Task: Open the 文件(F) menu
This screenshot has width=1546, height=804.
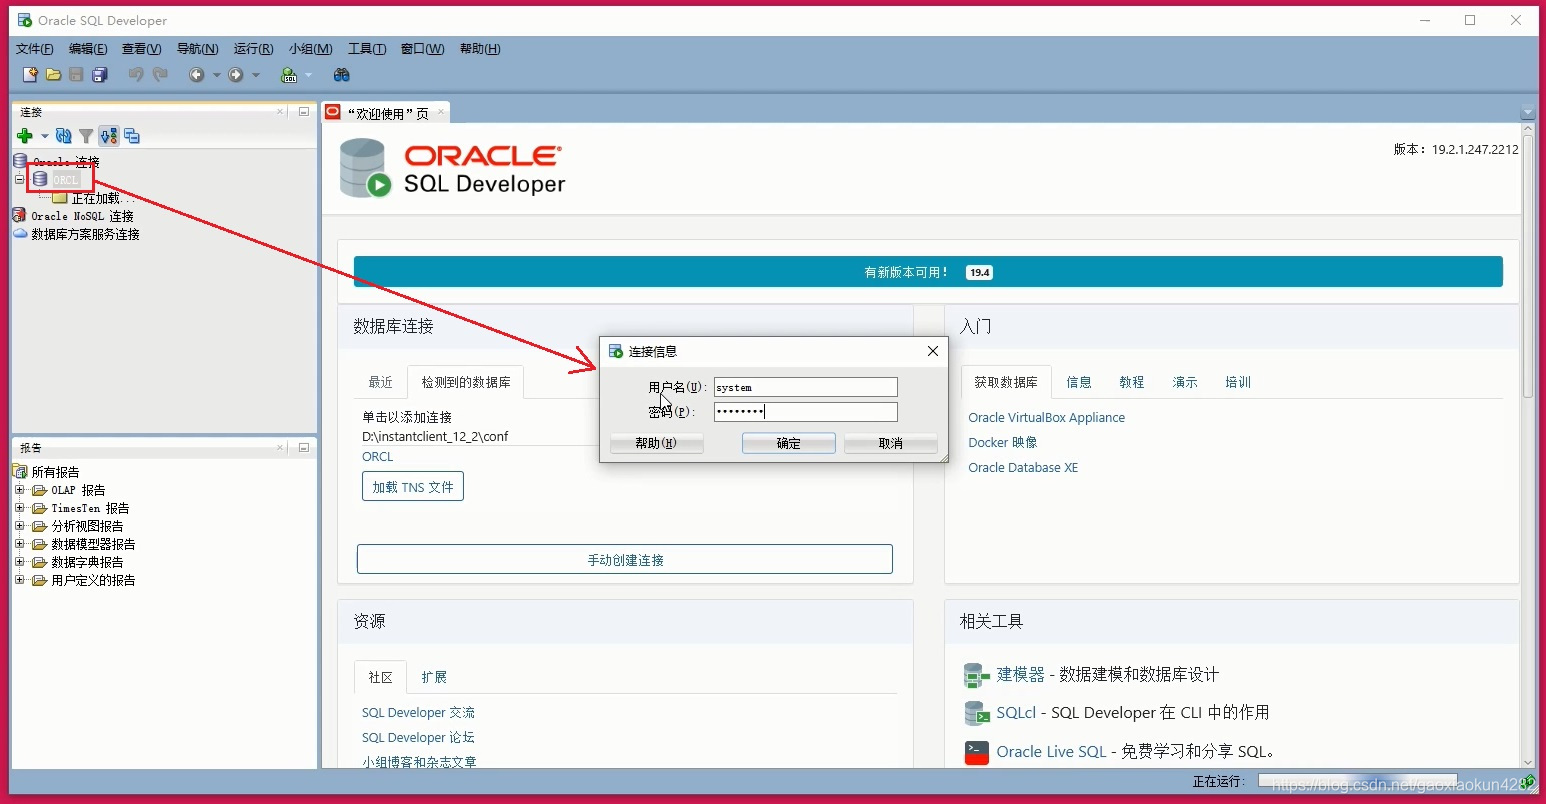Action: point(35,49)
